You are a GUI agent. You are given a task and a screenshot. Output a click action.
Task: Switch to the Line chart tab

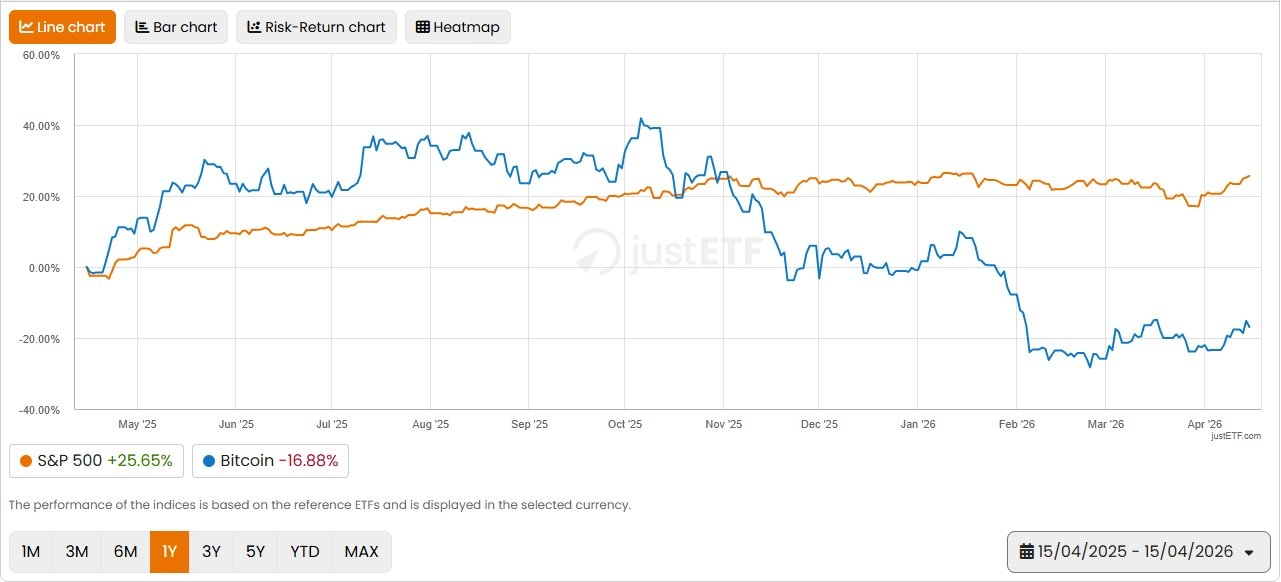(x=62, y=27)
